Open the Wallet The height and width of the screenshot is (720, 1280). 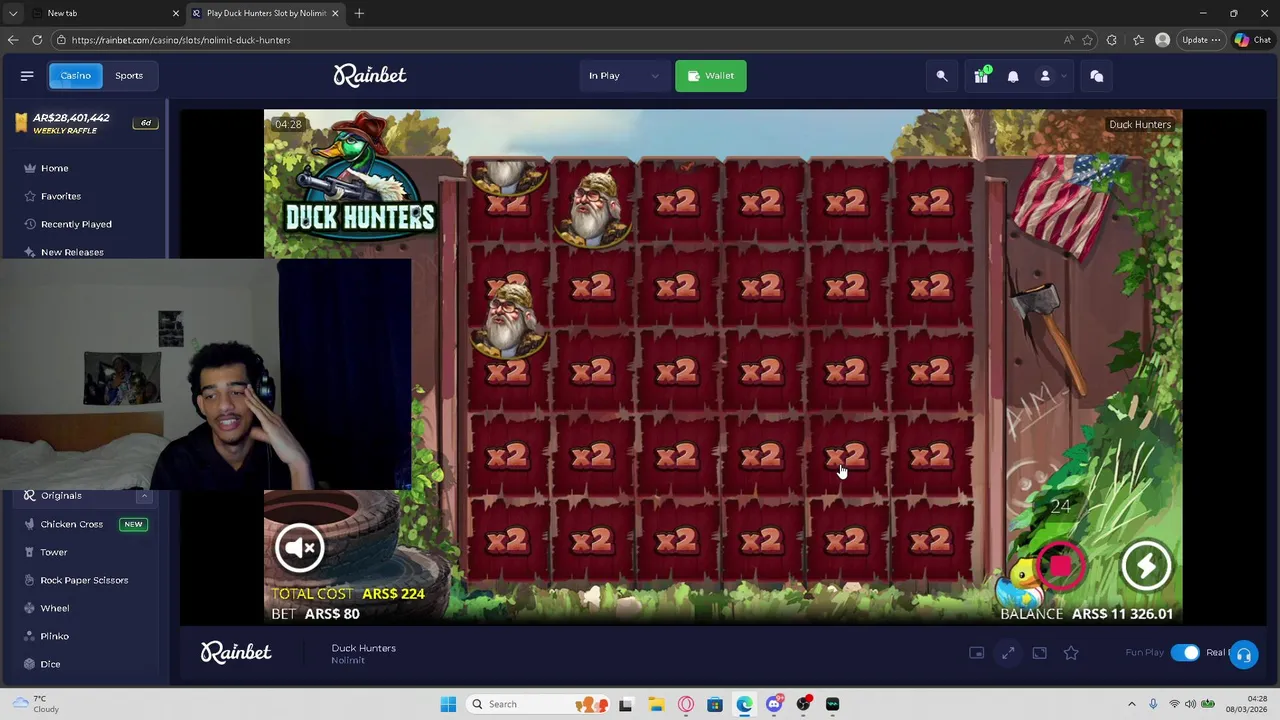(x=711, y=76)
